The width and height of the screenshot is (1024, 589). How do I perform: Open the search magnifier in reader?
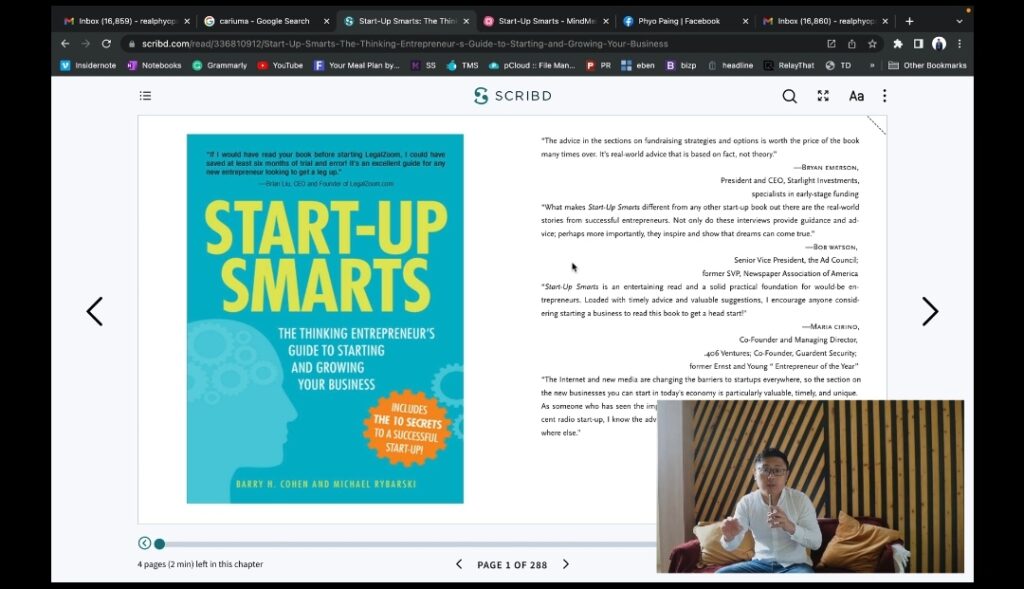click(790, 96)
